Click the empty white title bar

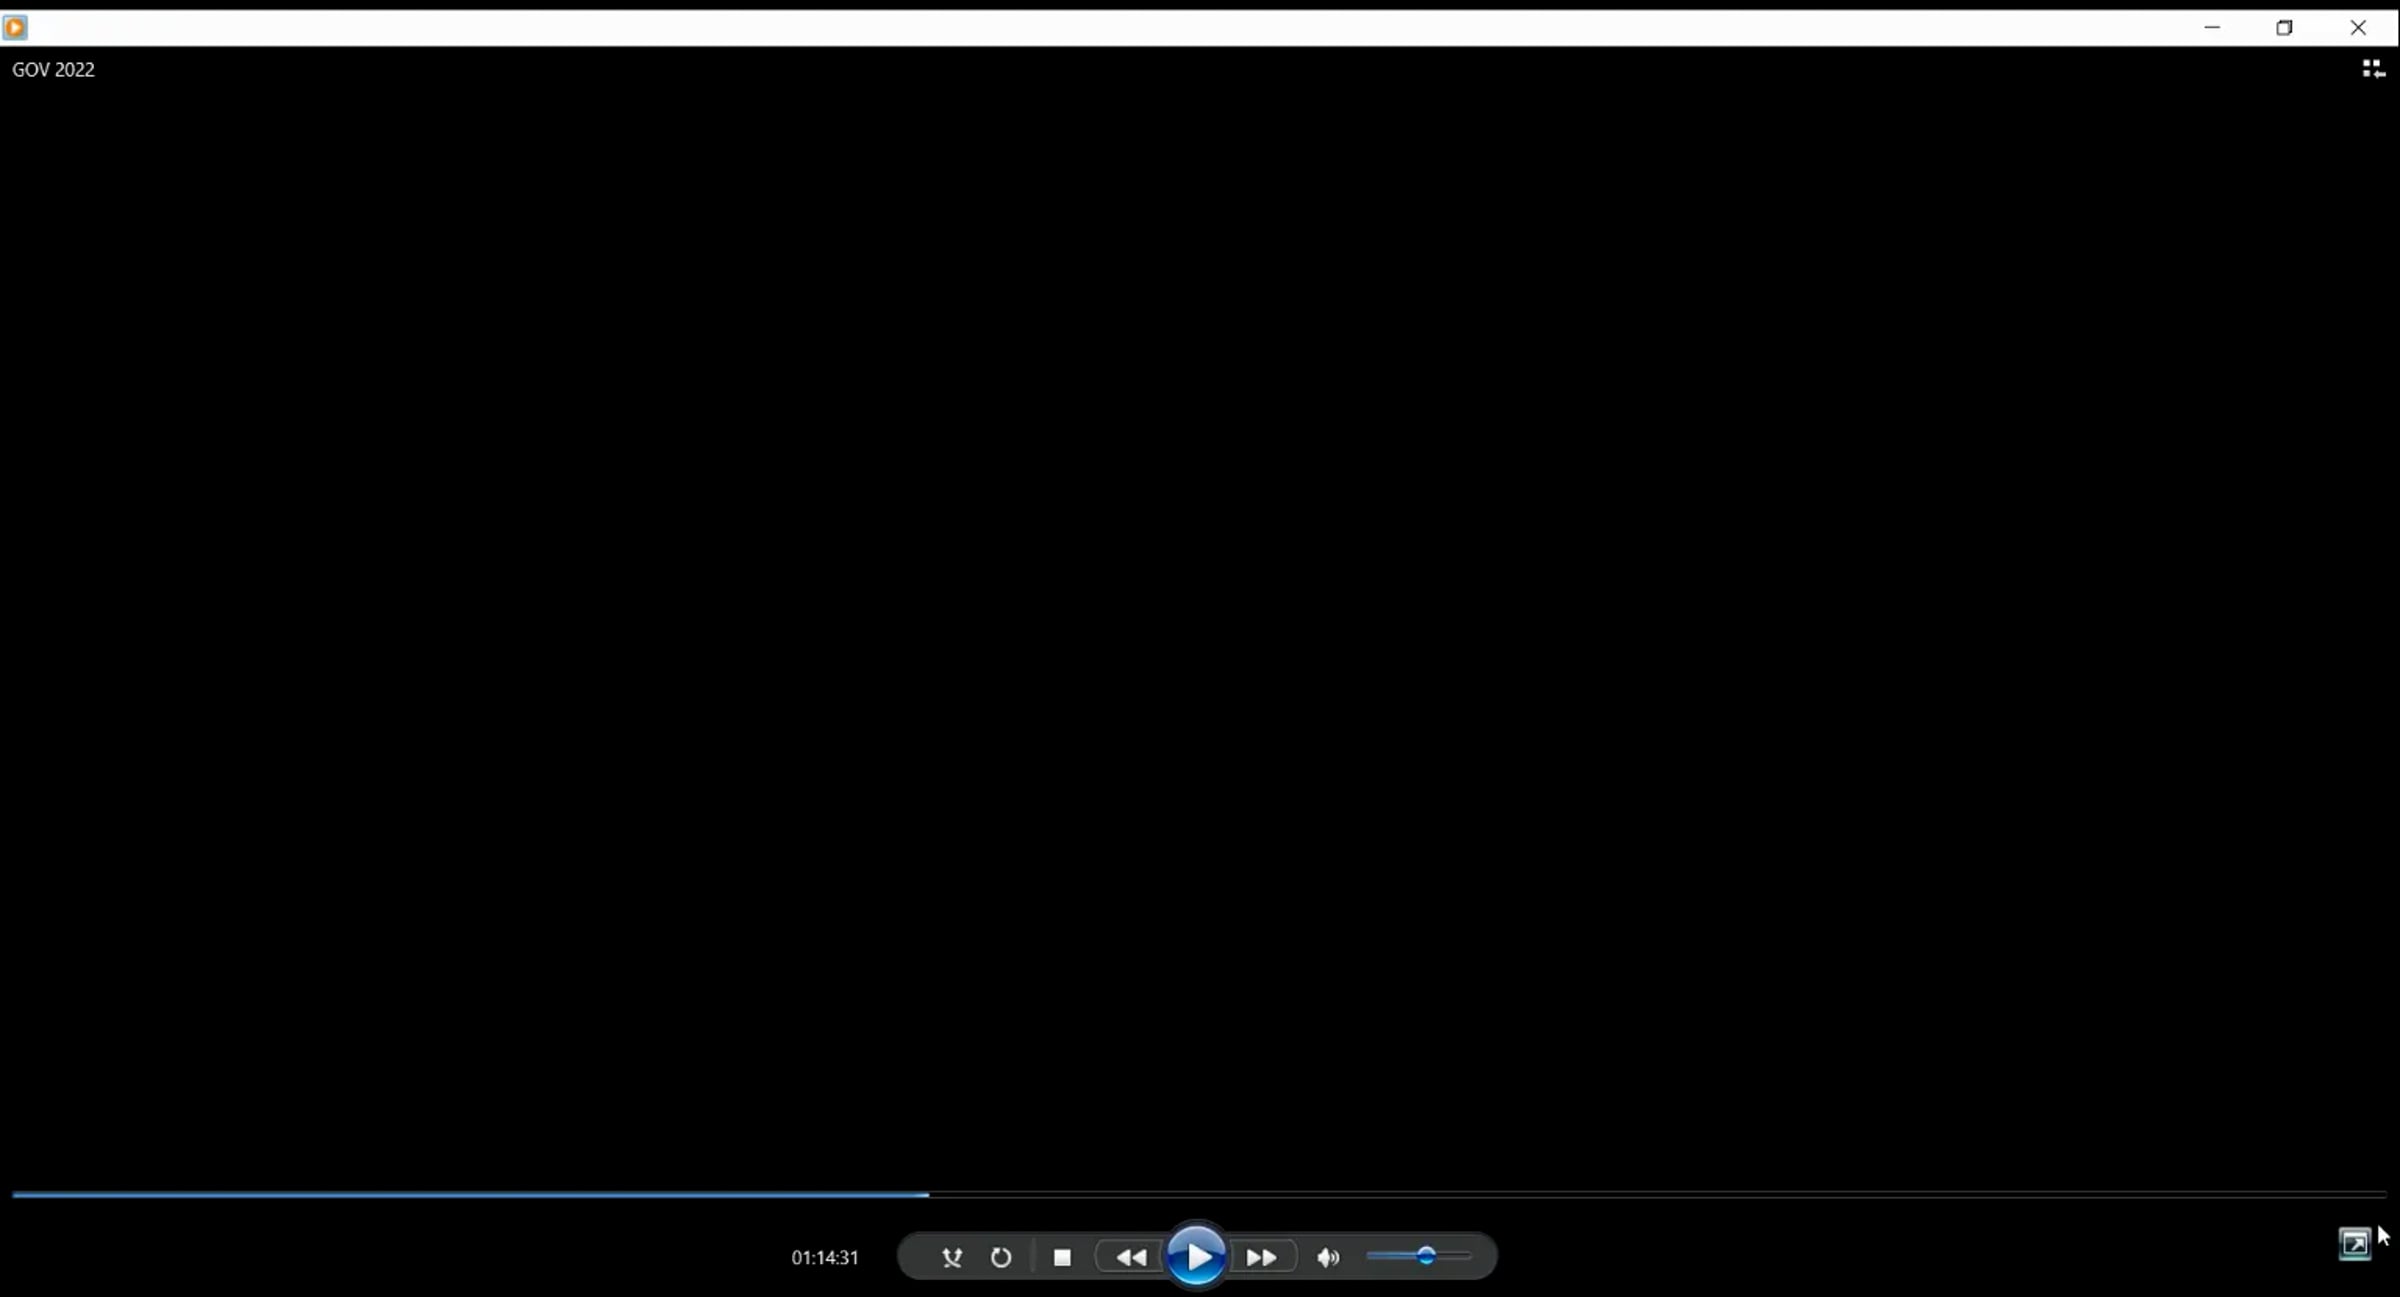point(1100,28)
